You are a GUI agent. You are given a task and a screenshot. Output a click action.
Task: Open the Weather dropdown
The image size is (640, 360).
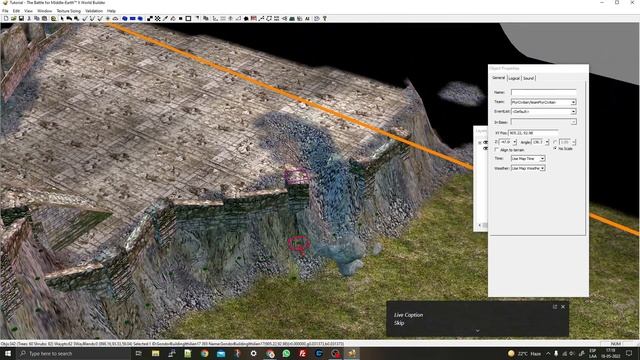click(x=542, y=168)
